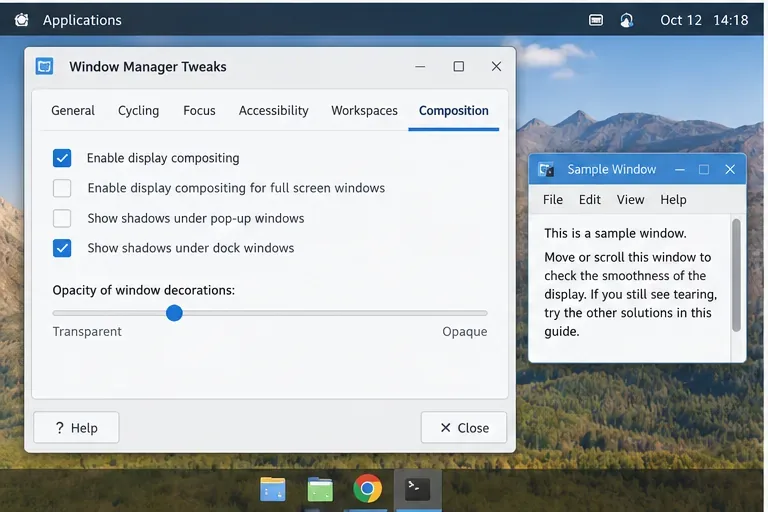Open the clock showing Oct 12 14:18
Image resolution: width=768 pixels, height=512 pixels.
(x=704, y=20)
